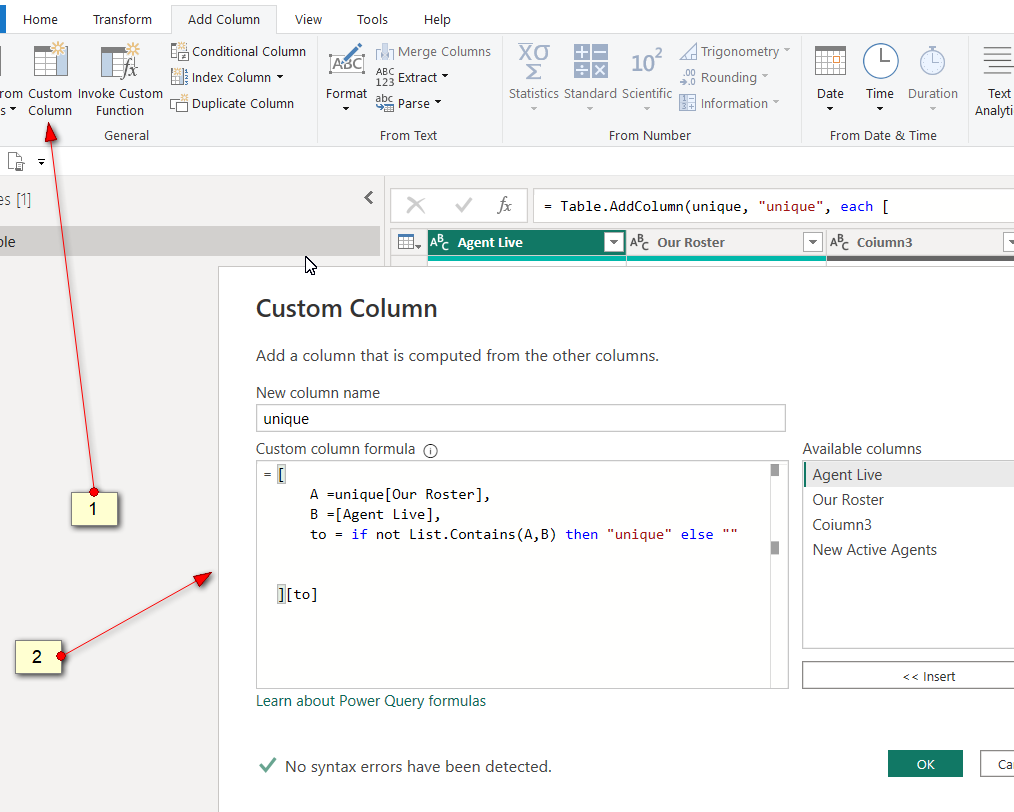Cancel formula edit with X icon
The width and height of the screenshot is (1014, 812).
tap(416, 206)
